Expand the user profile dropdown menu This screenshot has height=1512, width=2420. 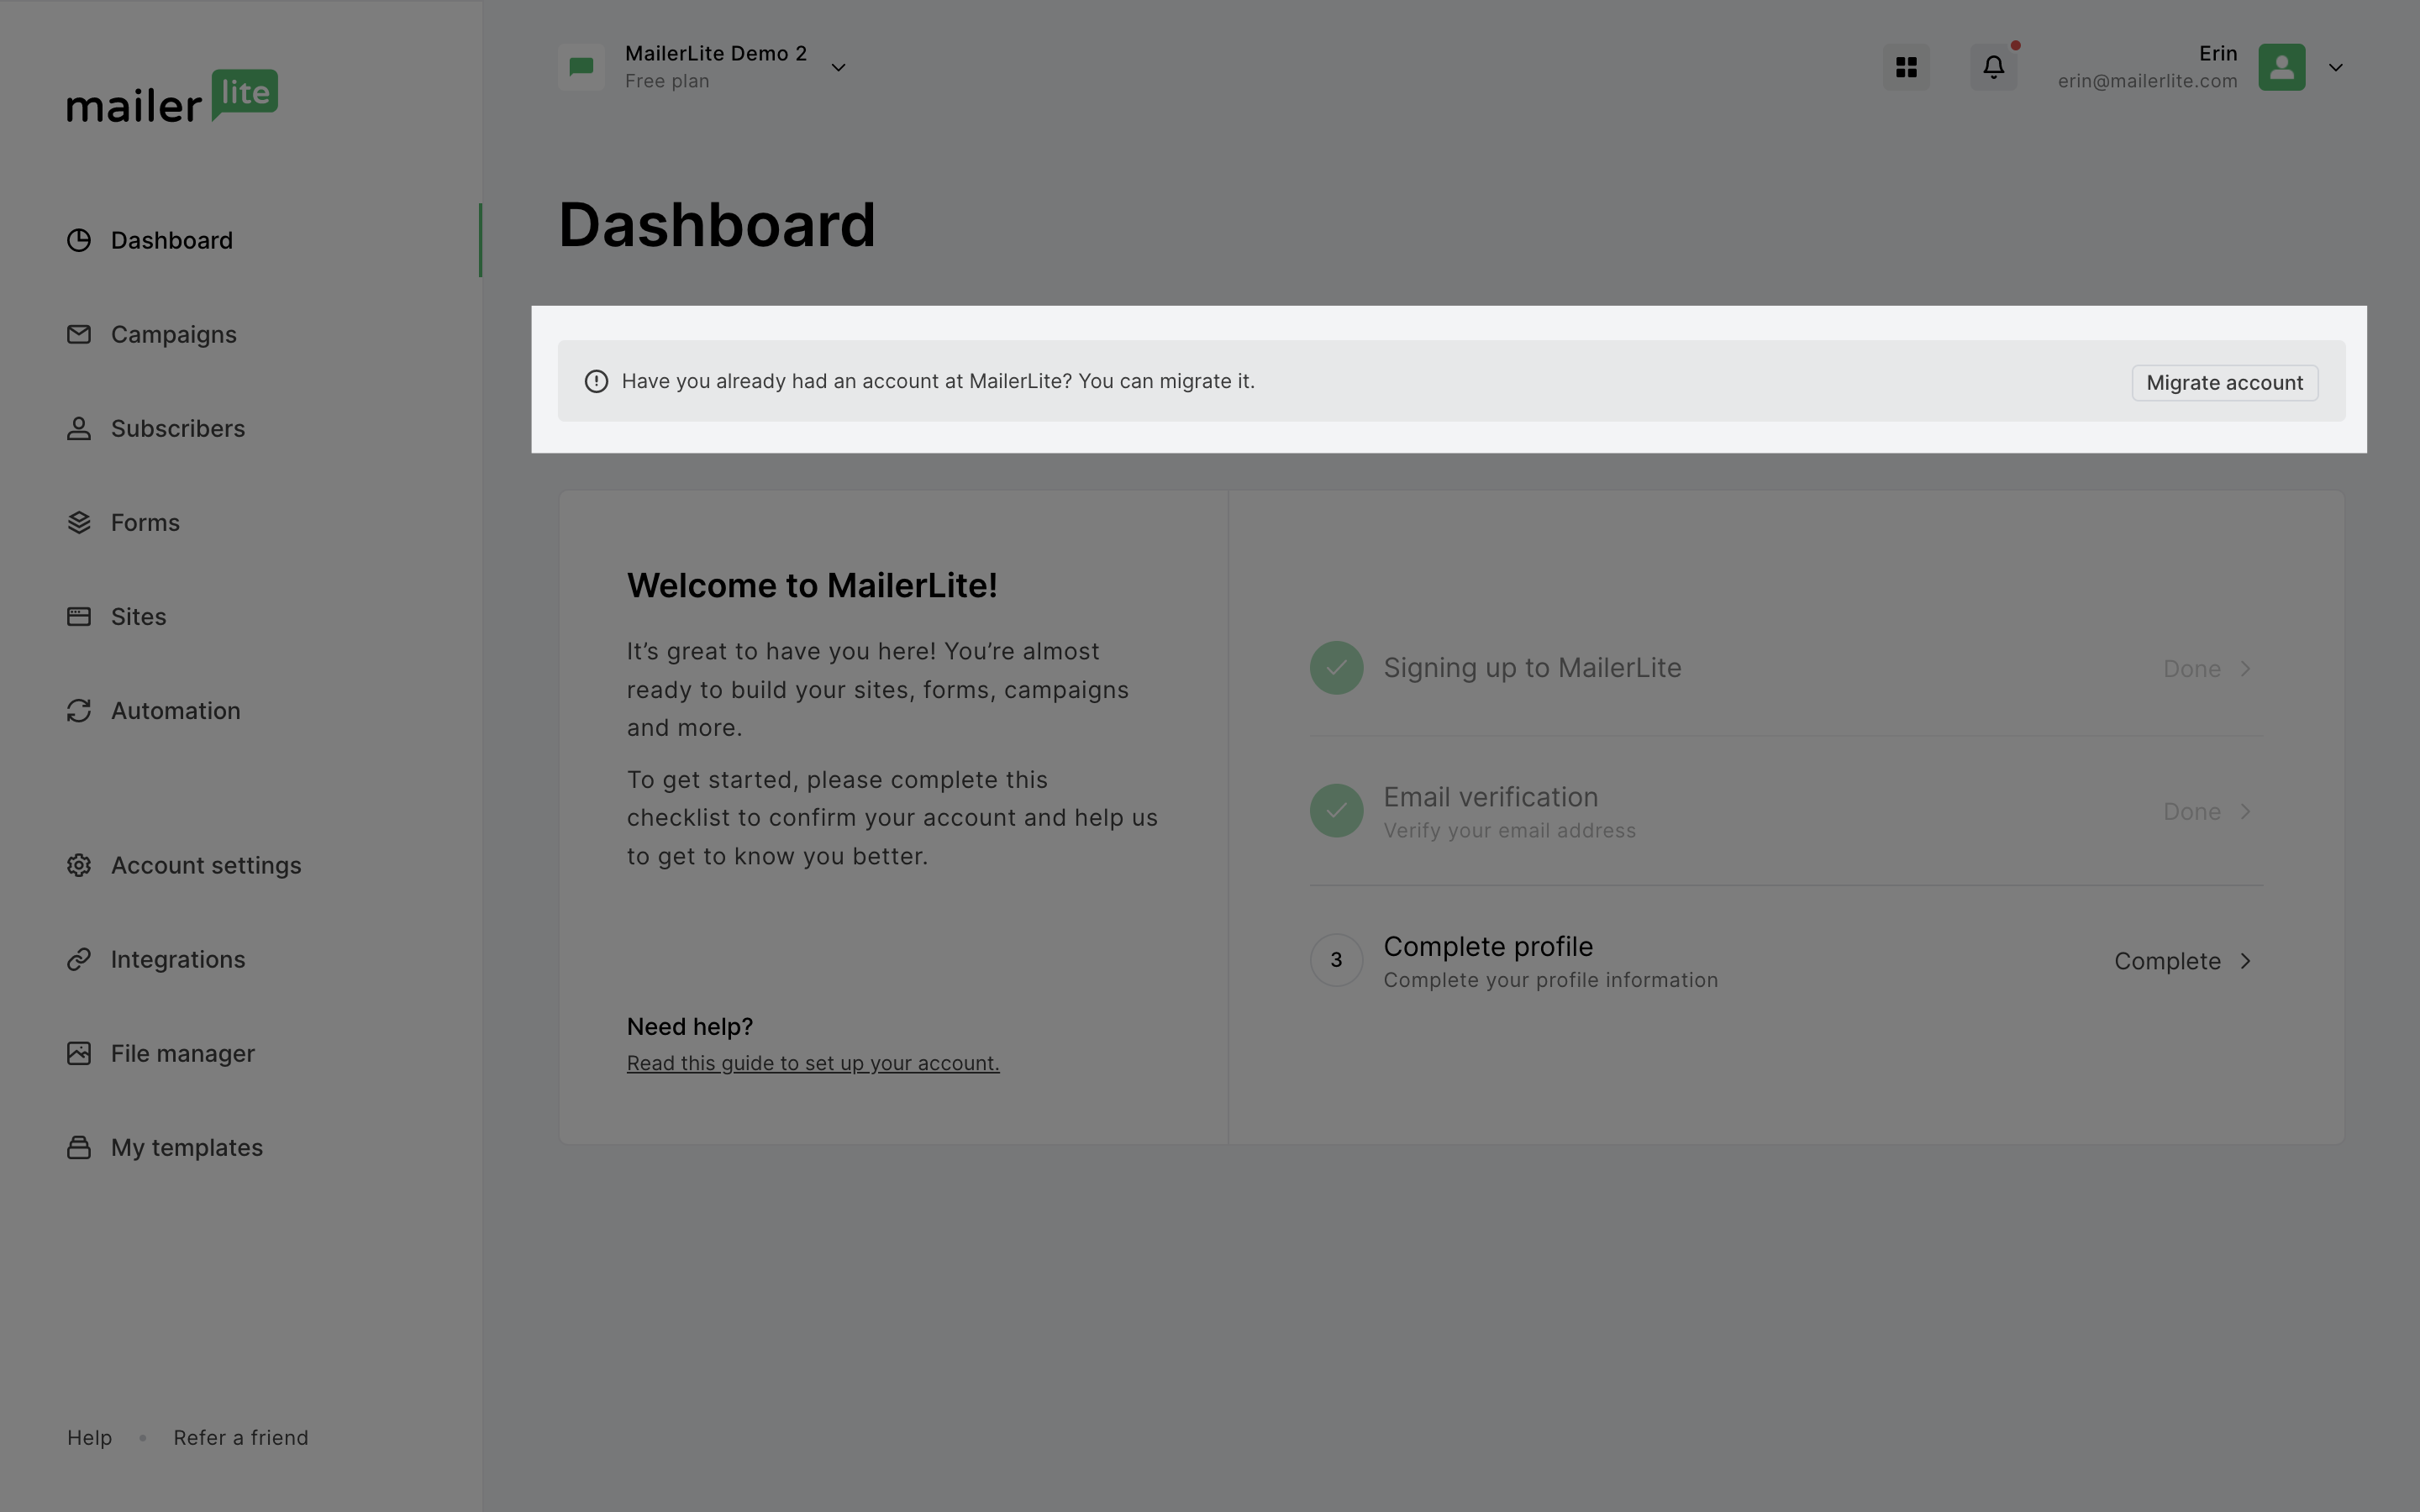pos(2336,66)
